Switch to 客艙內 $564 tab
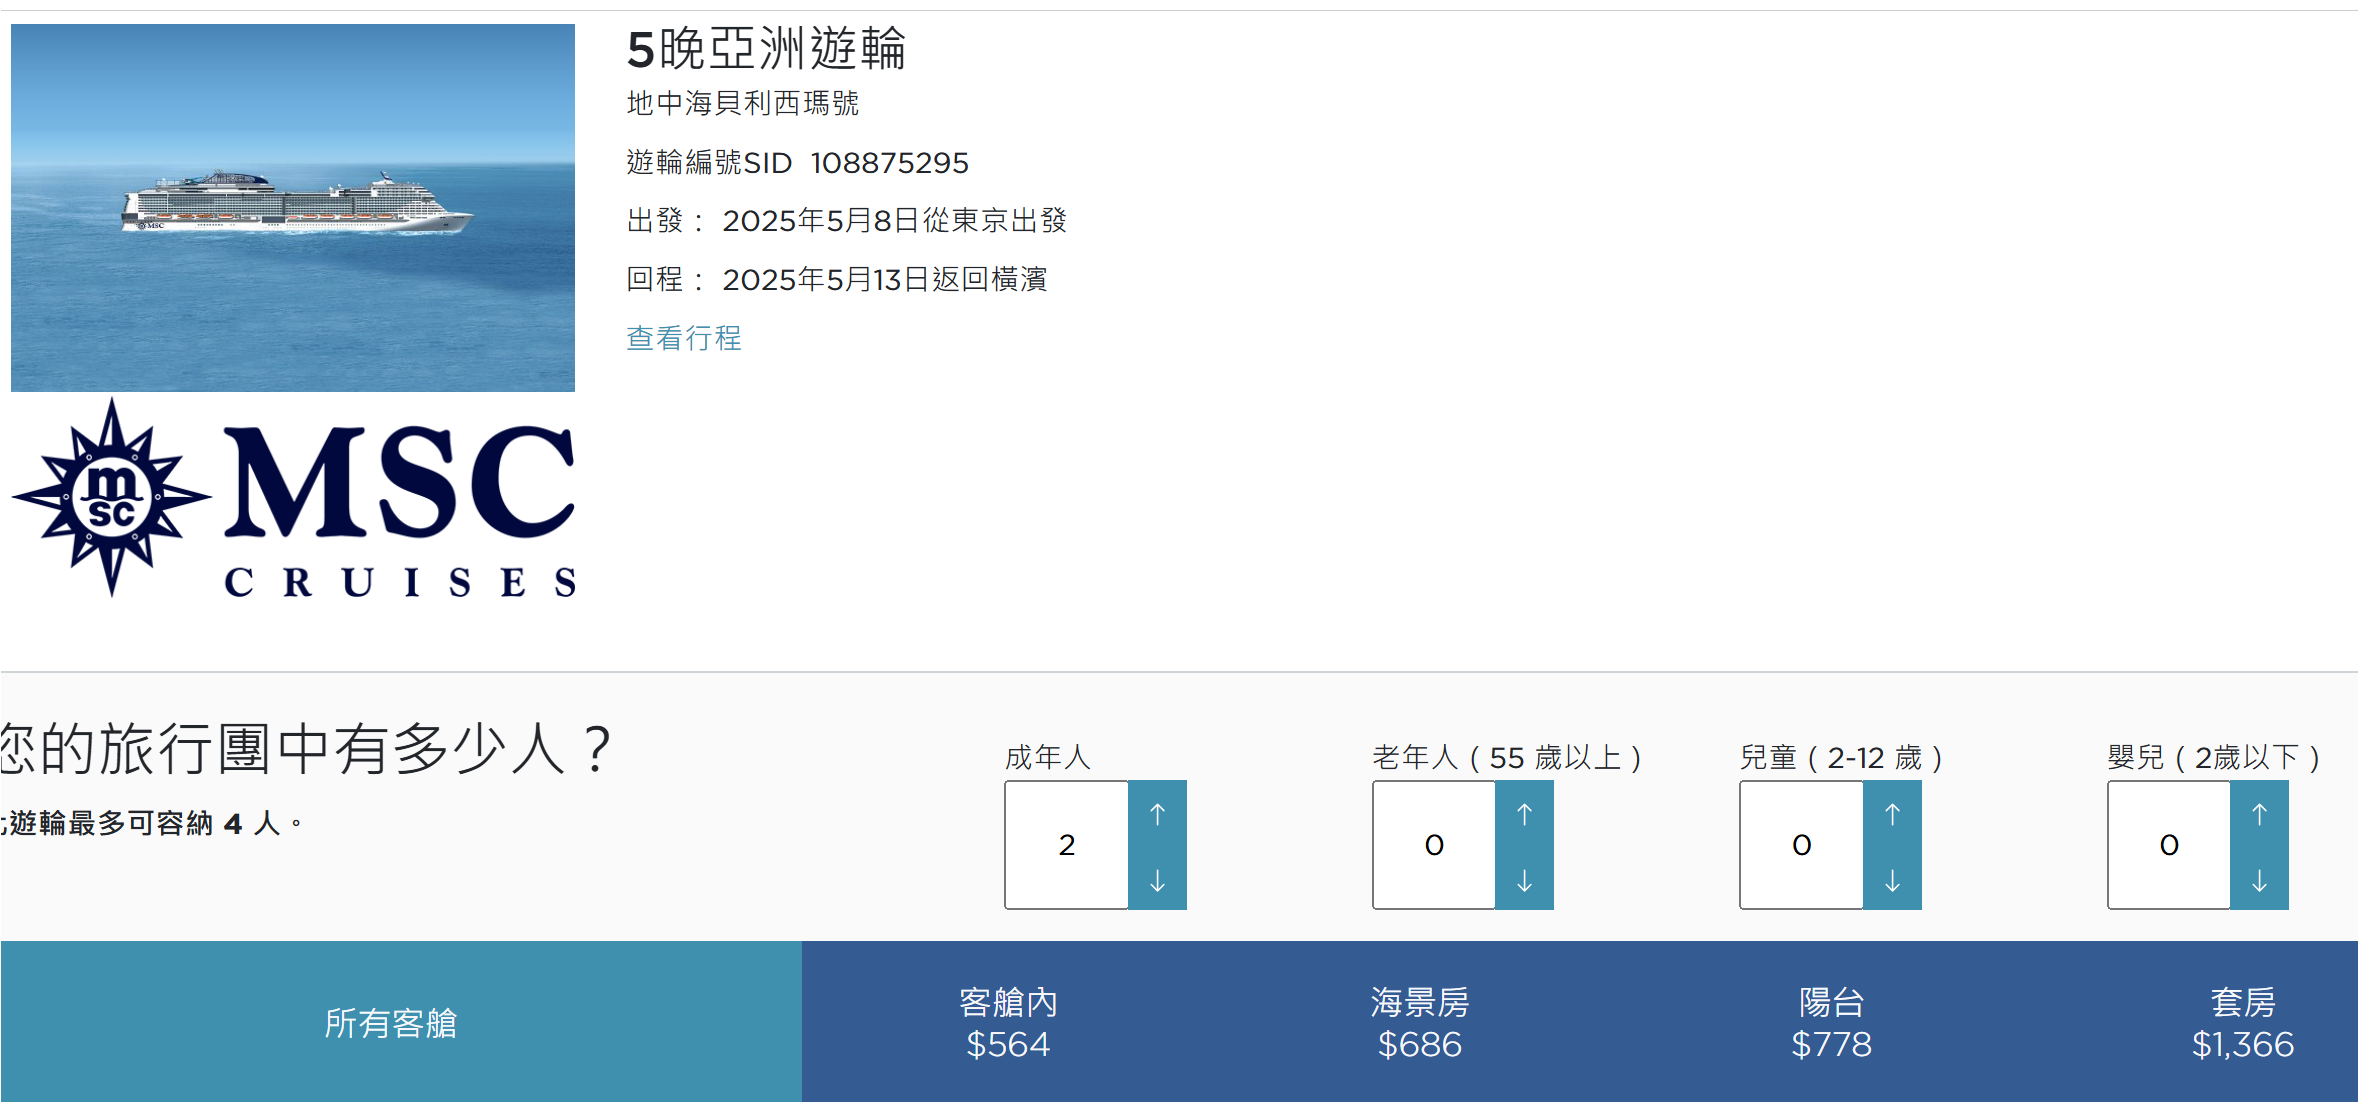The width and height of the screenshot is (2359, 1103). [1008, 1022]
